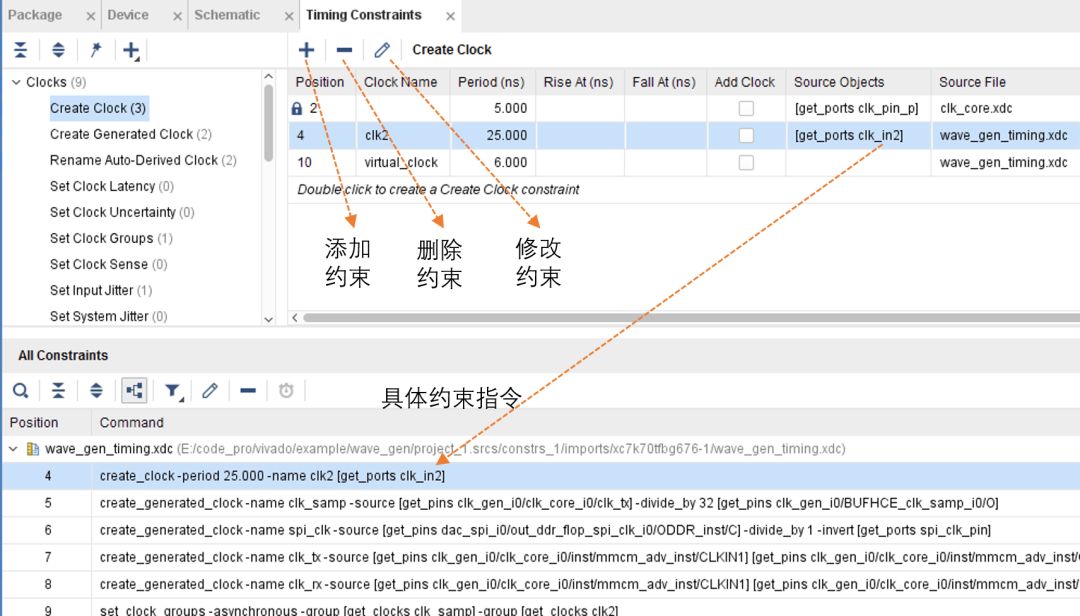Click the disabled clock icon in All Constraints
Image resolution: width=1080 pixels, height=616 pixels.
coord(286,391)
